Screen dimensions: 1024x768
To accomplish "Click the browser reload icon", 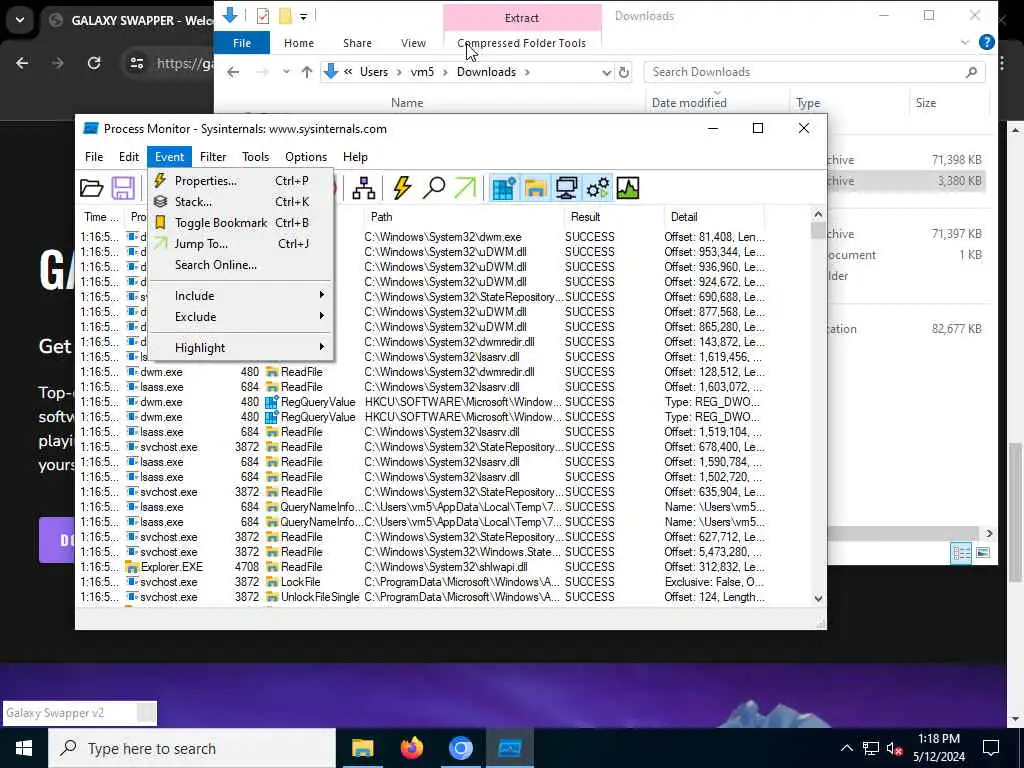I will pos(94,63).
